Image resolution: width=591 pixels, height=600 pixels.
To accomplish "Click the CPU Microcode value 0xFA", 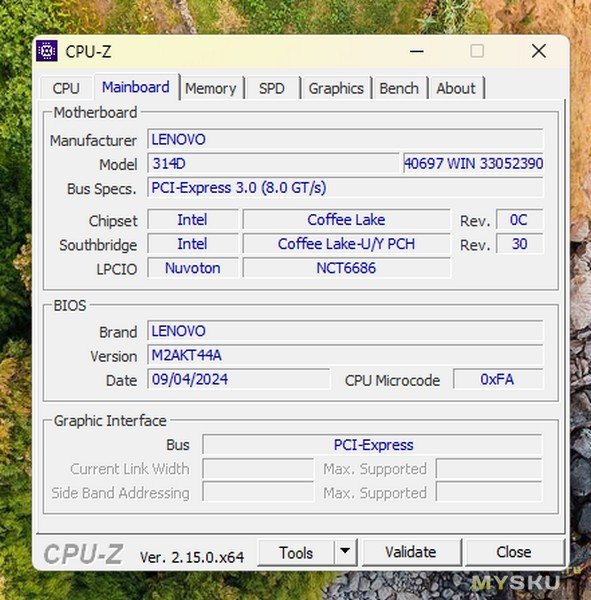I will pos(498,379).
